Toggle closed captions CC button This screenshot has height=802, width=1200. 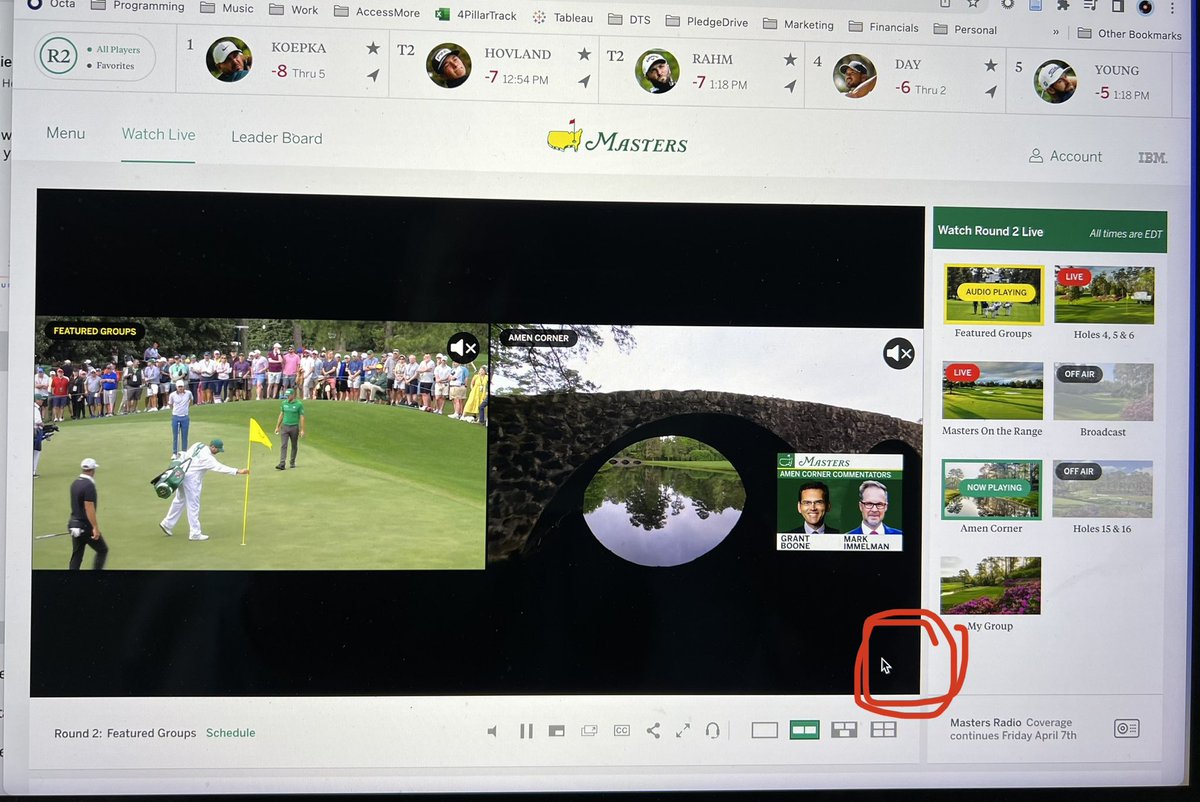click(621, 731)
